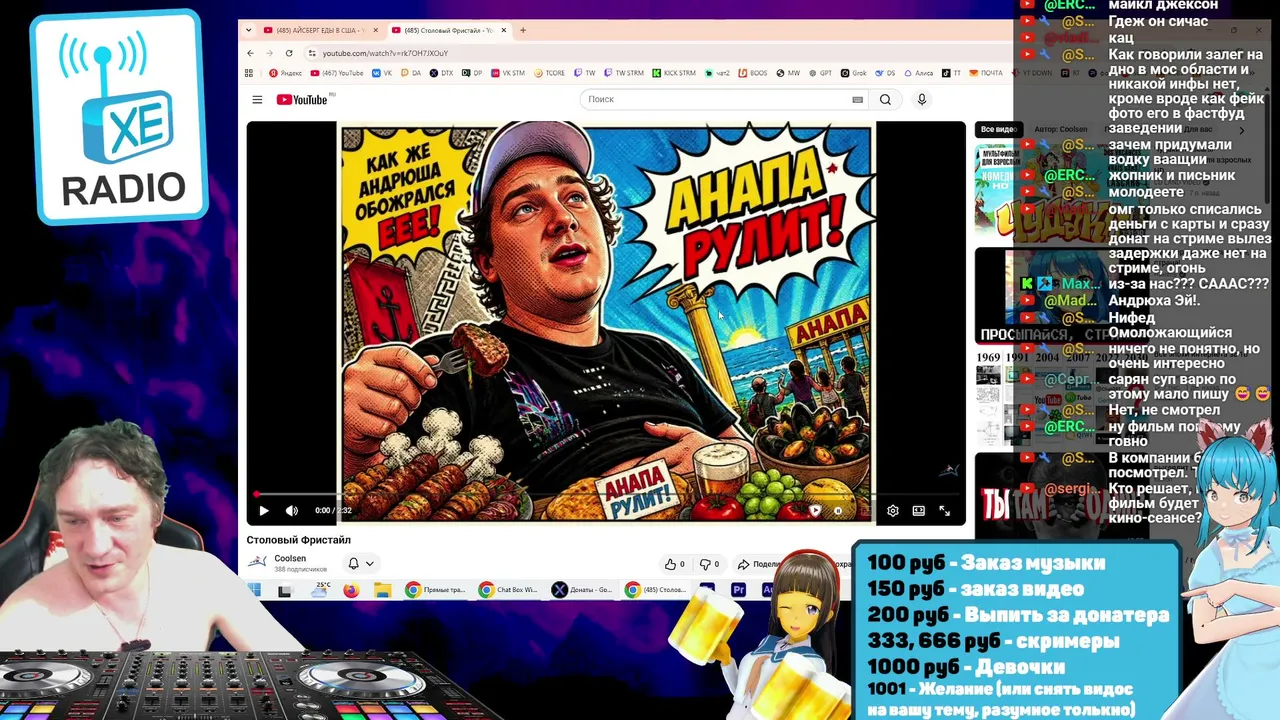The height and width of the screenshot is (720, 1280).
Task: Click the YouTube search magnifier button
Action: coord(885,99)
